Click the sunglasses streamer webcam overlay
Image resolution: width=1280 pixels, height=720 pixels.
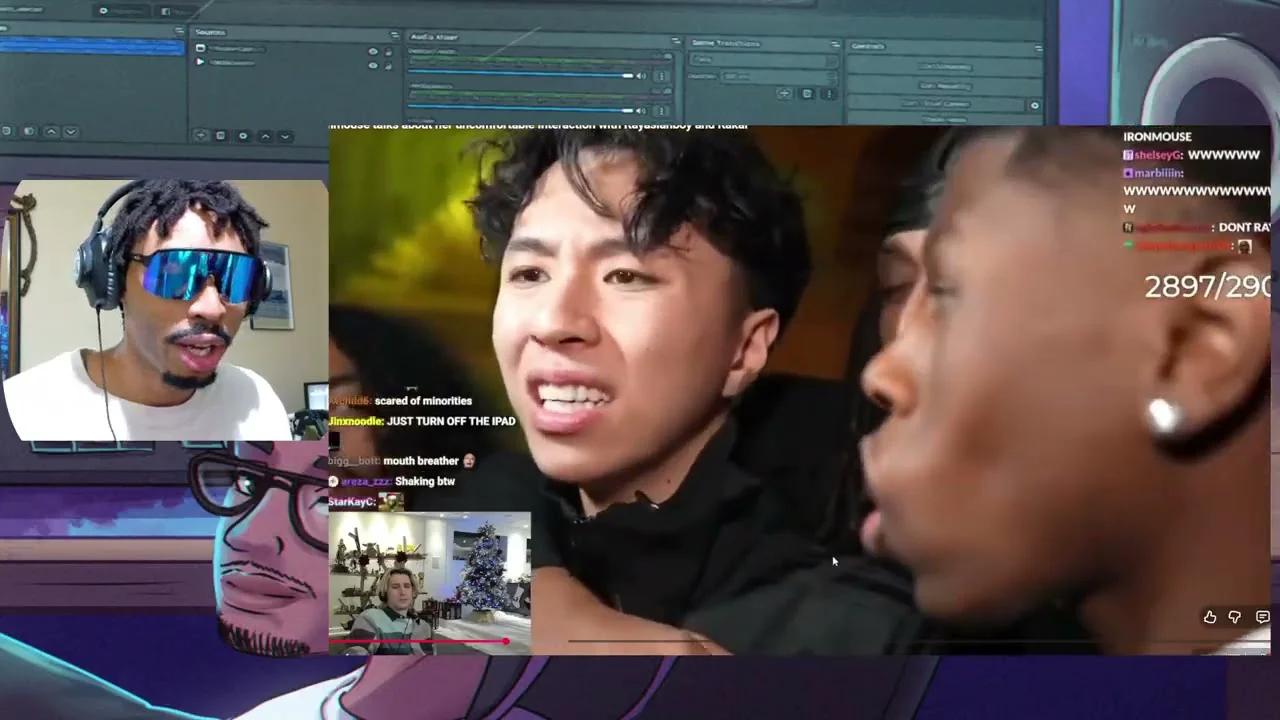[165, 310]
